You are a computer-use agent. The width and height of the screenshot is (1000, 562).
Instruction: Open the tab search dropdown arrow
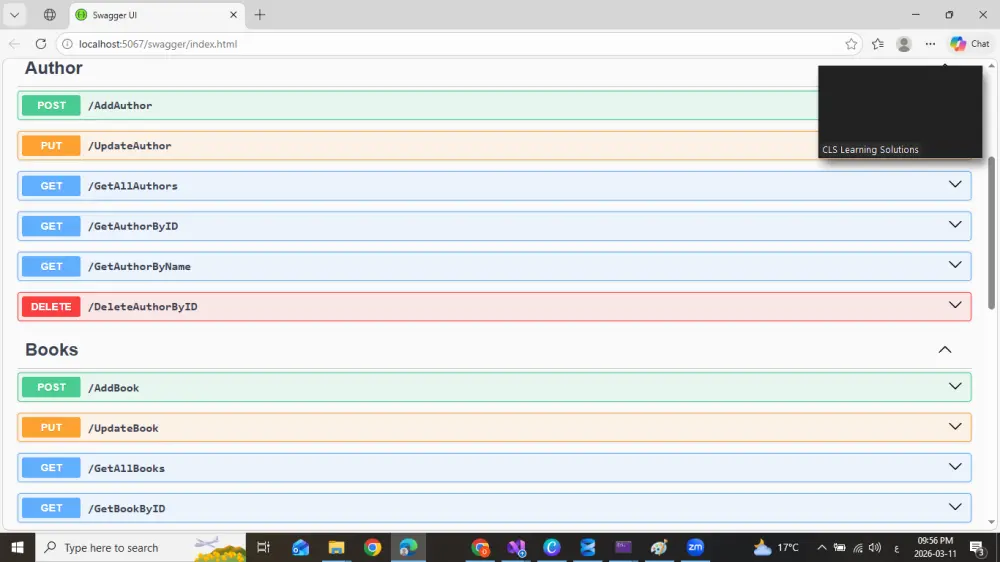point(14,15)
